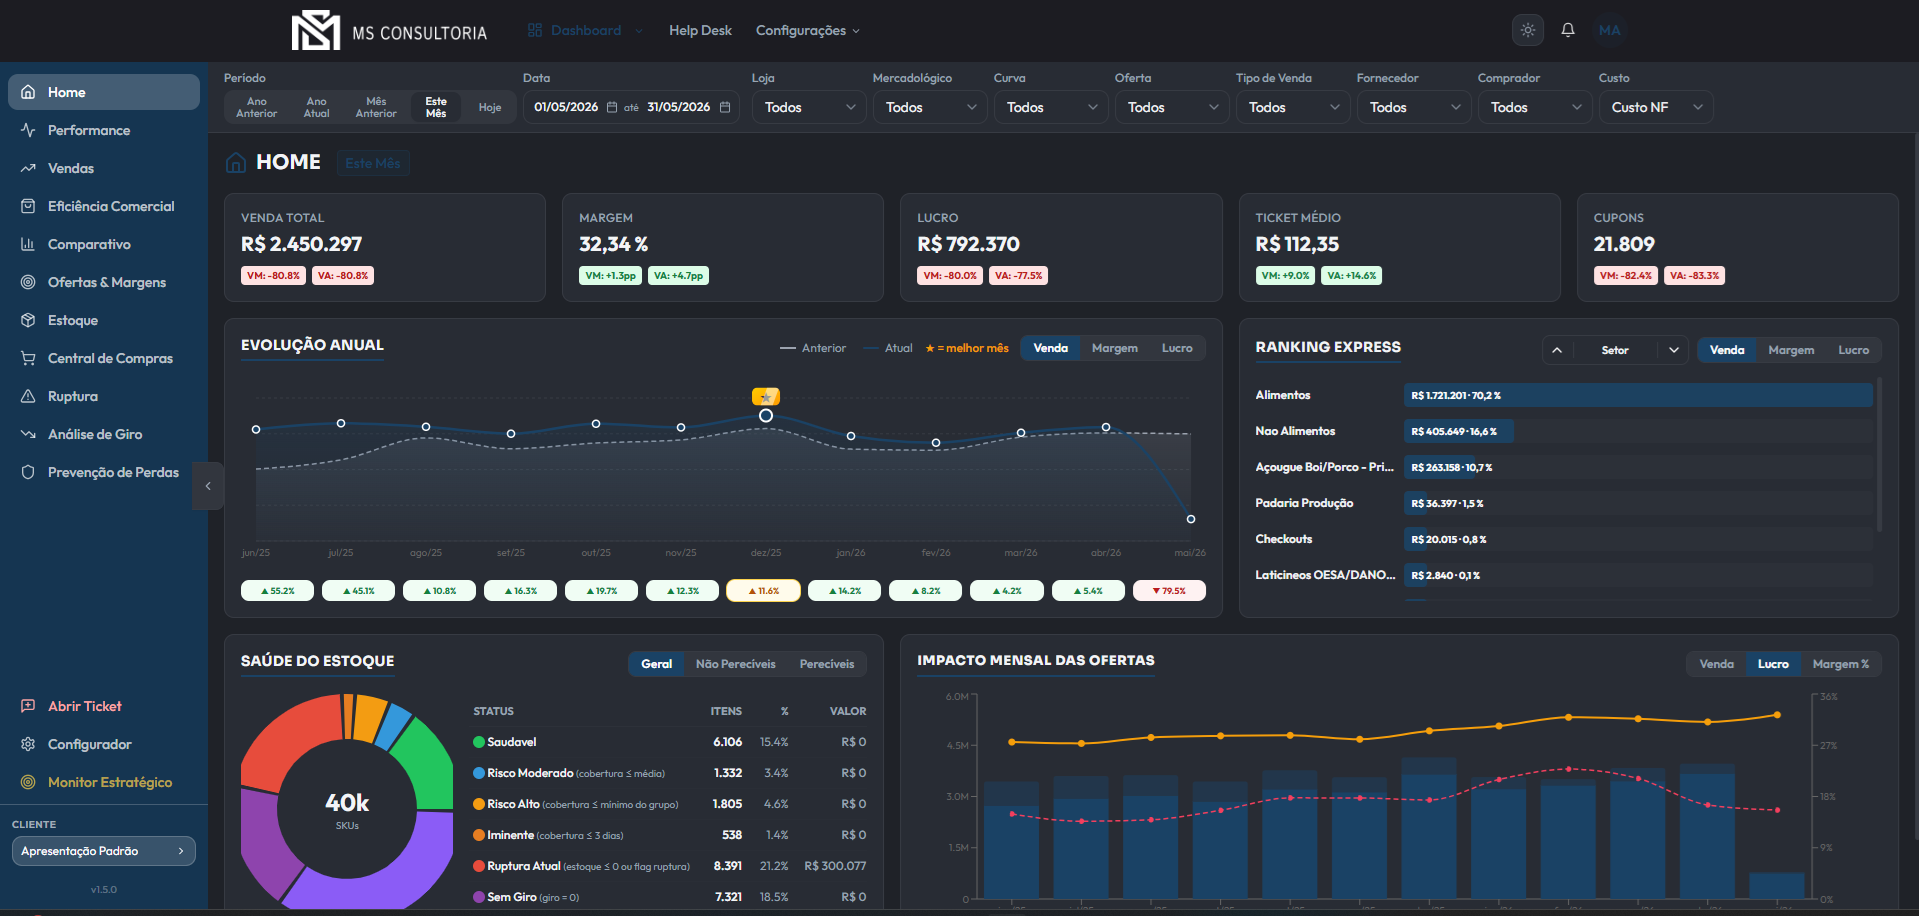This screenshot has width=1919, height=916.
Task: Open Prevenção de Perdas via its shield icon
Action: (x=28, y=472)
